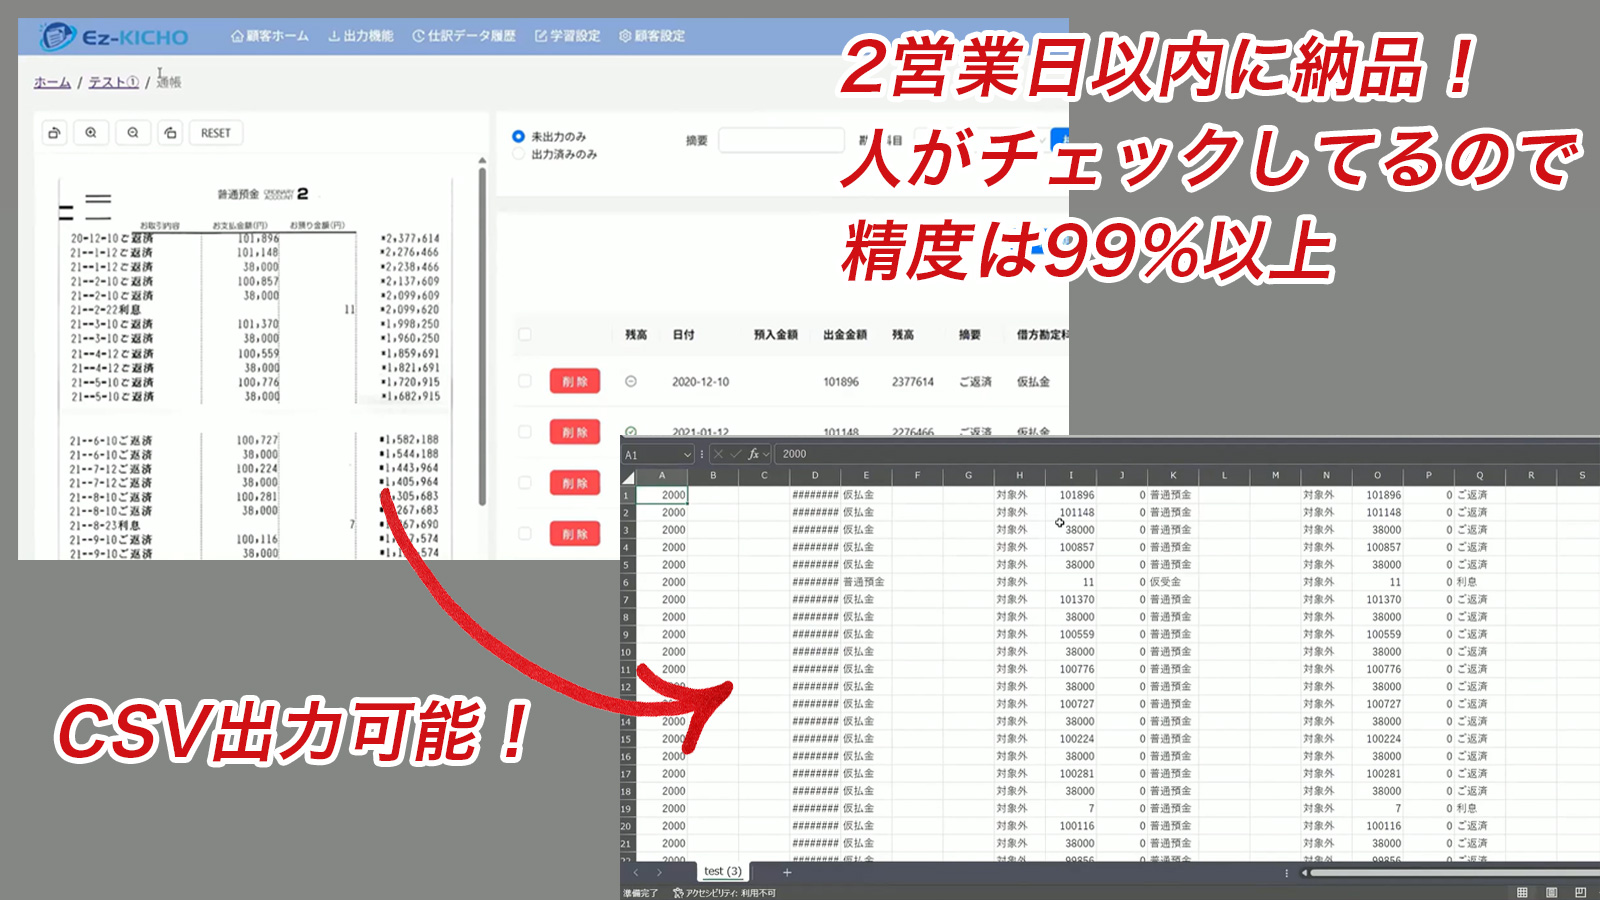Viewport: 1600px width, 900px height.
Task: Expand the Name Box dropdown showing A1
Action: (x=690, y=455)
